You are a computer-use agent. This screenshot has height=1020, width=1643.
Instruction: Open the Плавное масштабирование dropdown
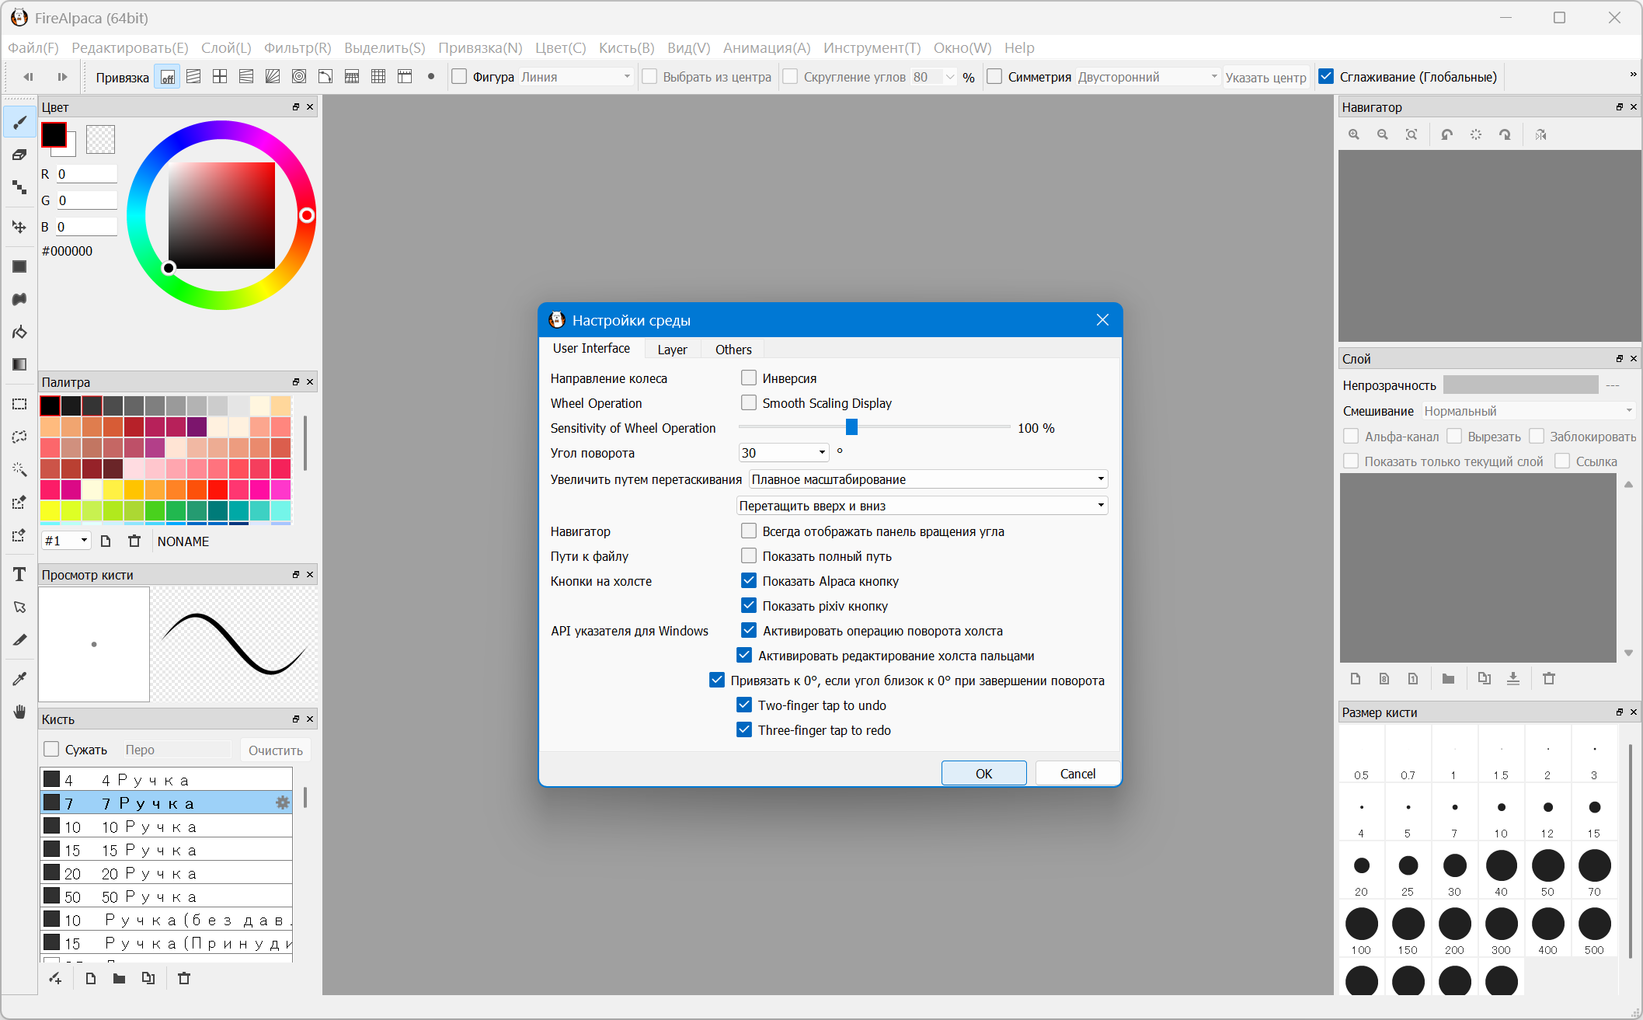point(928,480)
